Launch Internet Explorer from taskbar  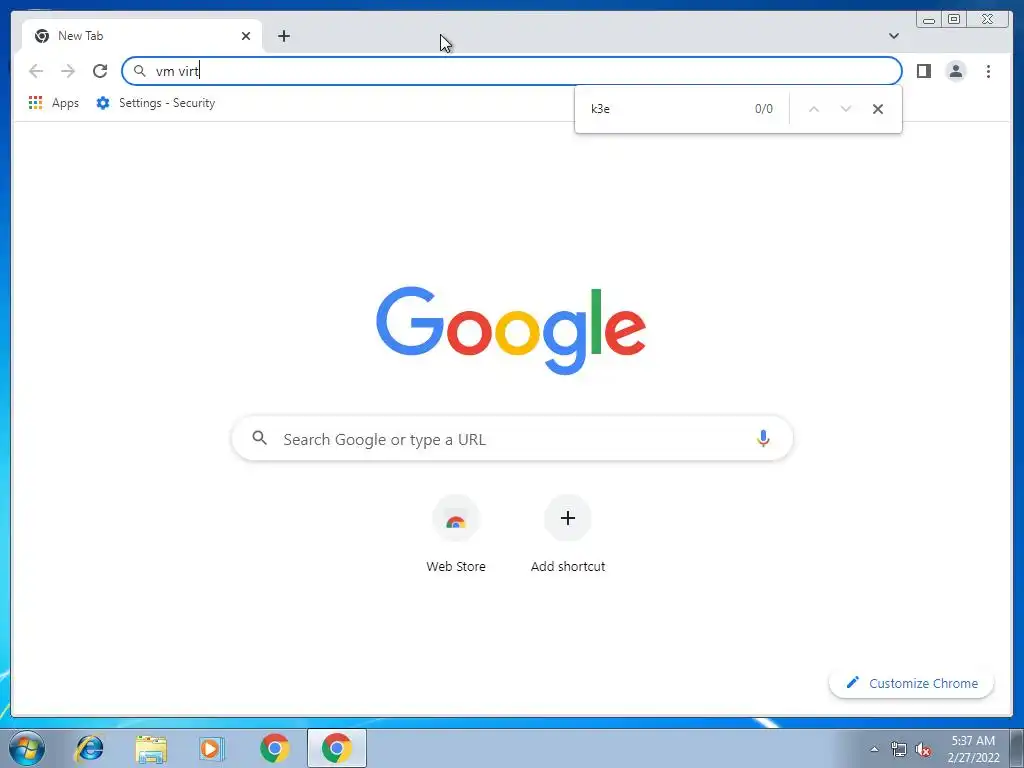click(89, 748)
